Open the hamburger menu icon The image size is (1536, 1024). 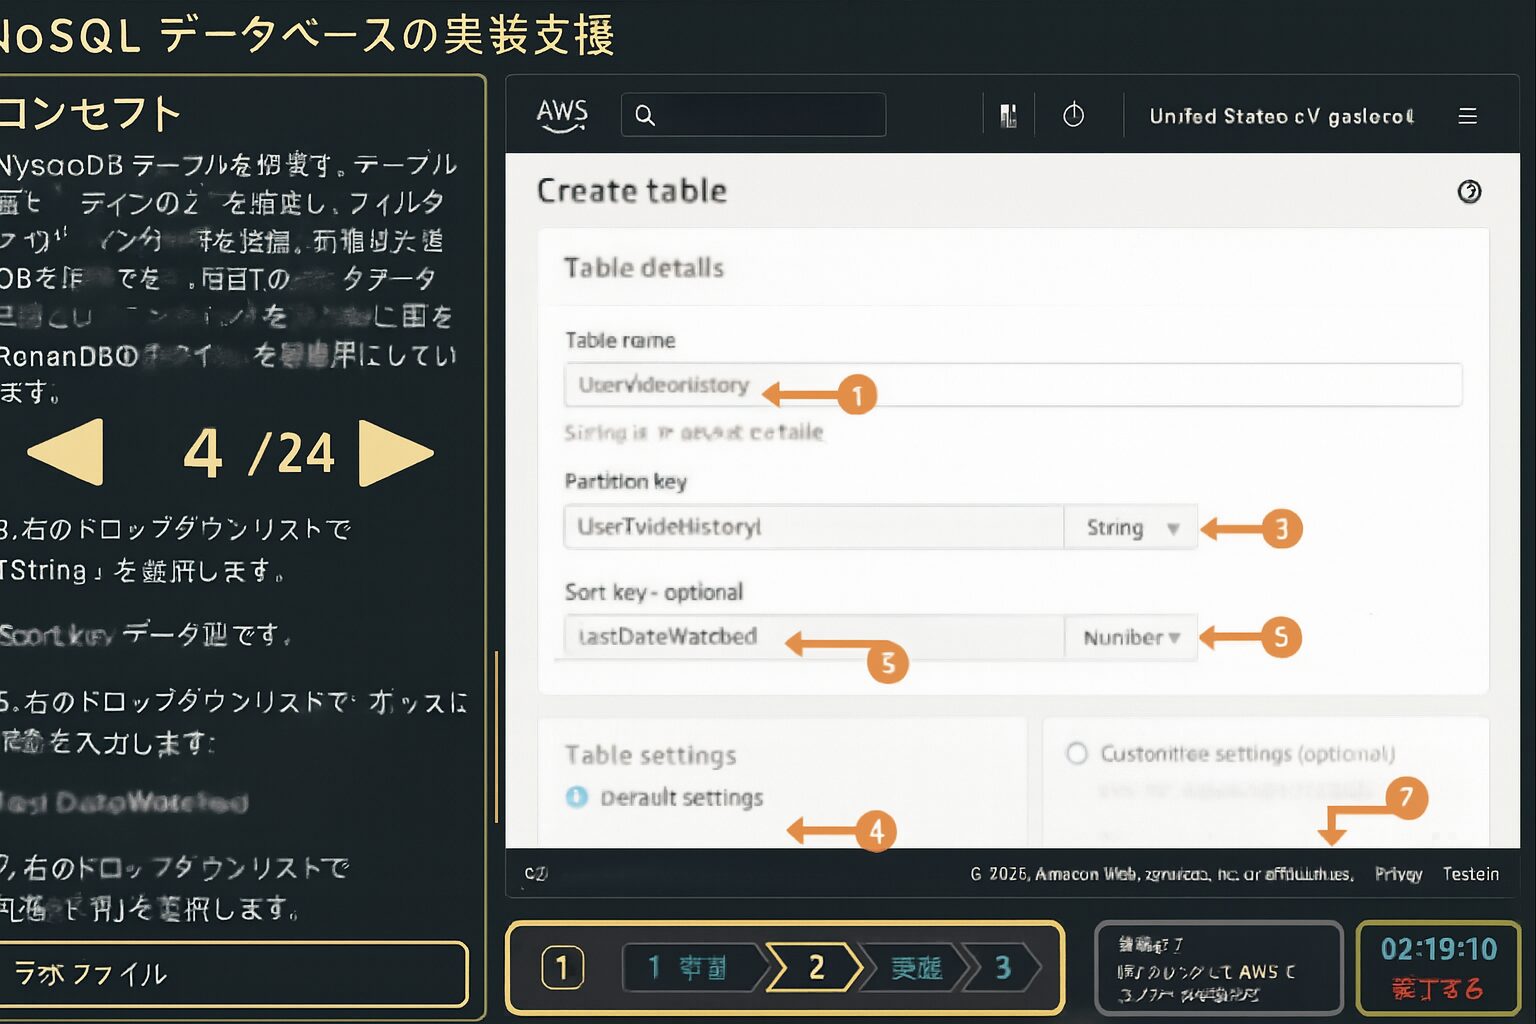[1467, 116]
